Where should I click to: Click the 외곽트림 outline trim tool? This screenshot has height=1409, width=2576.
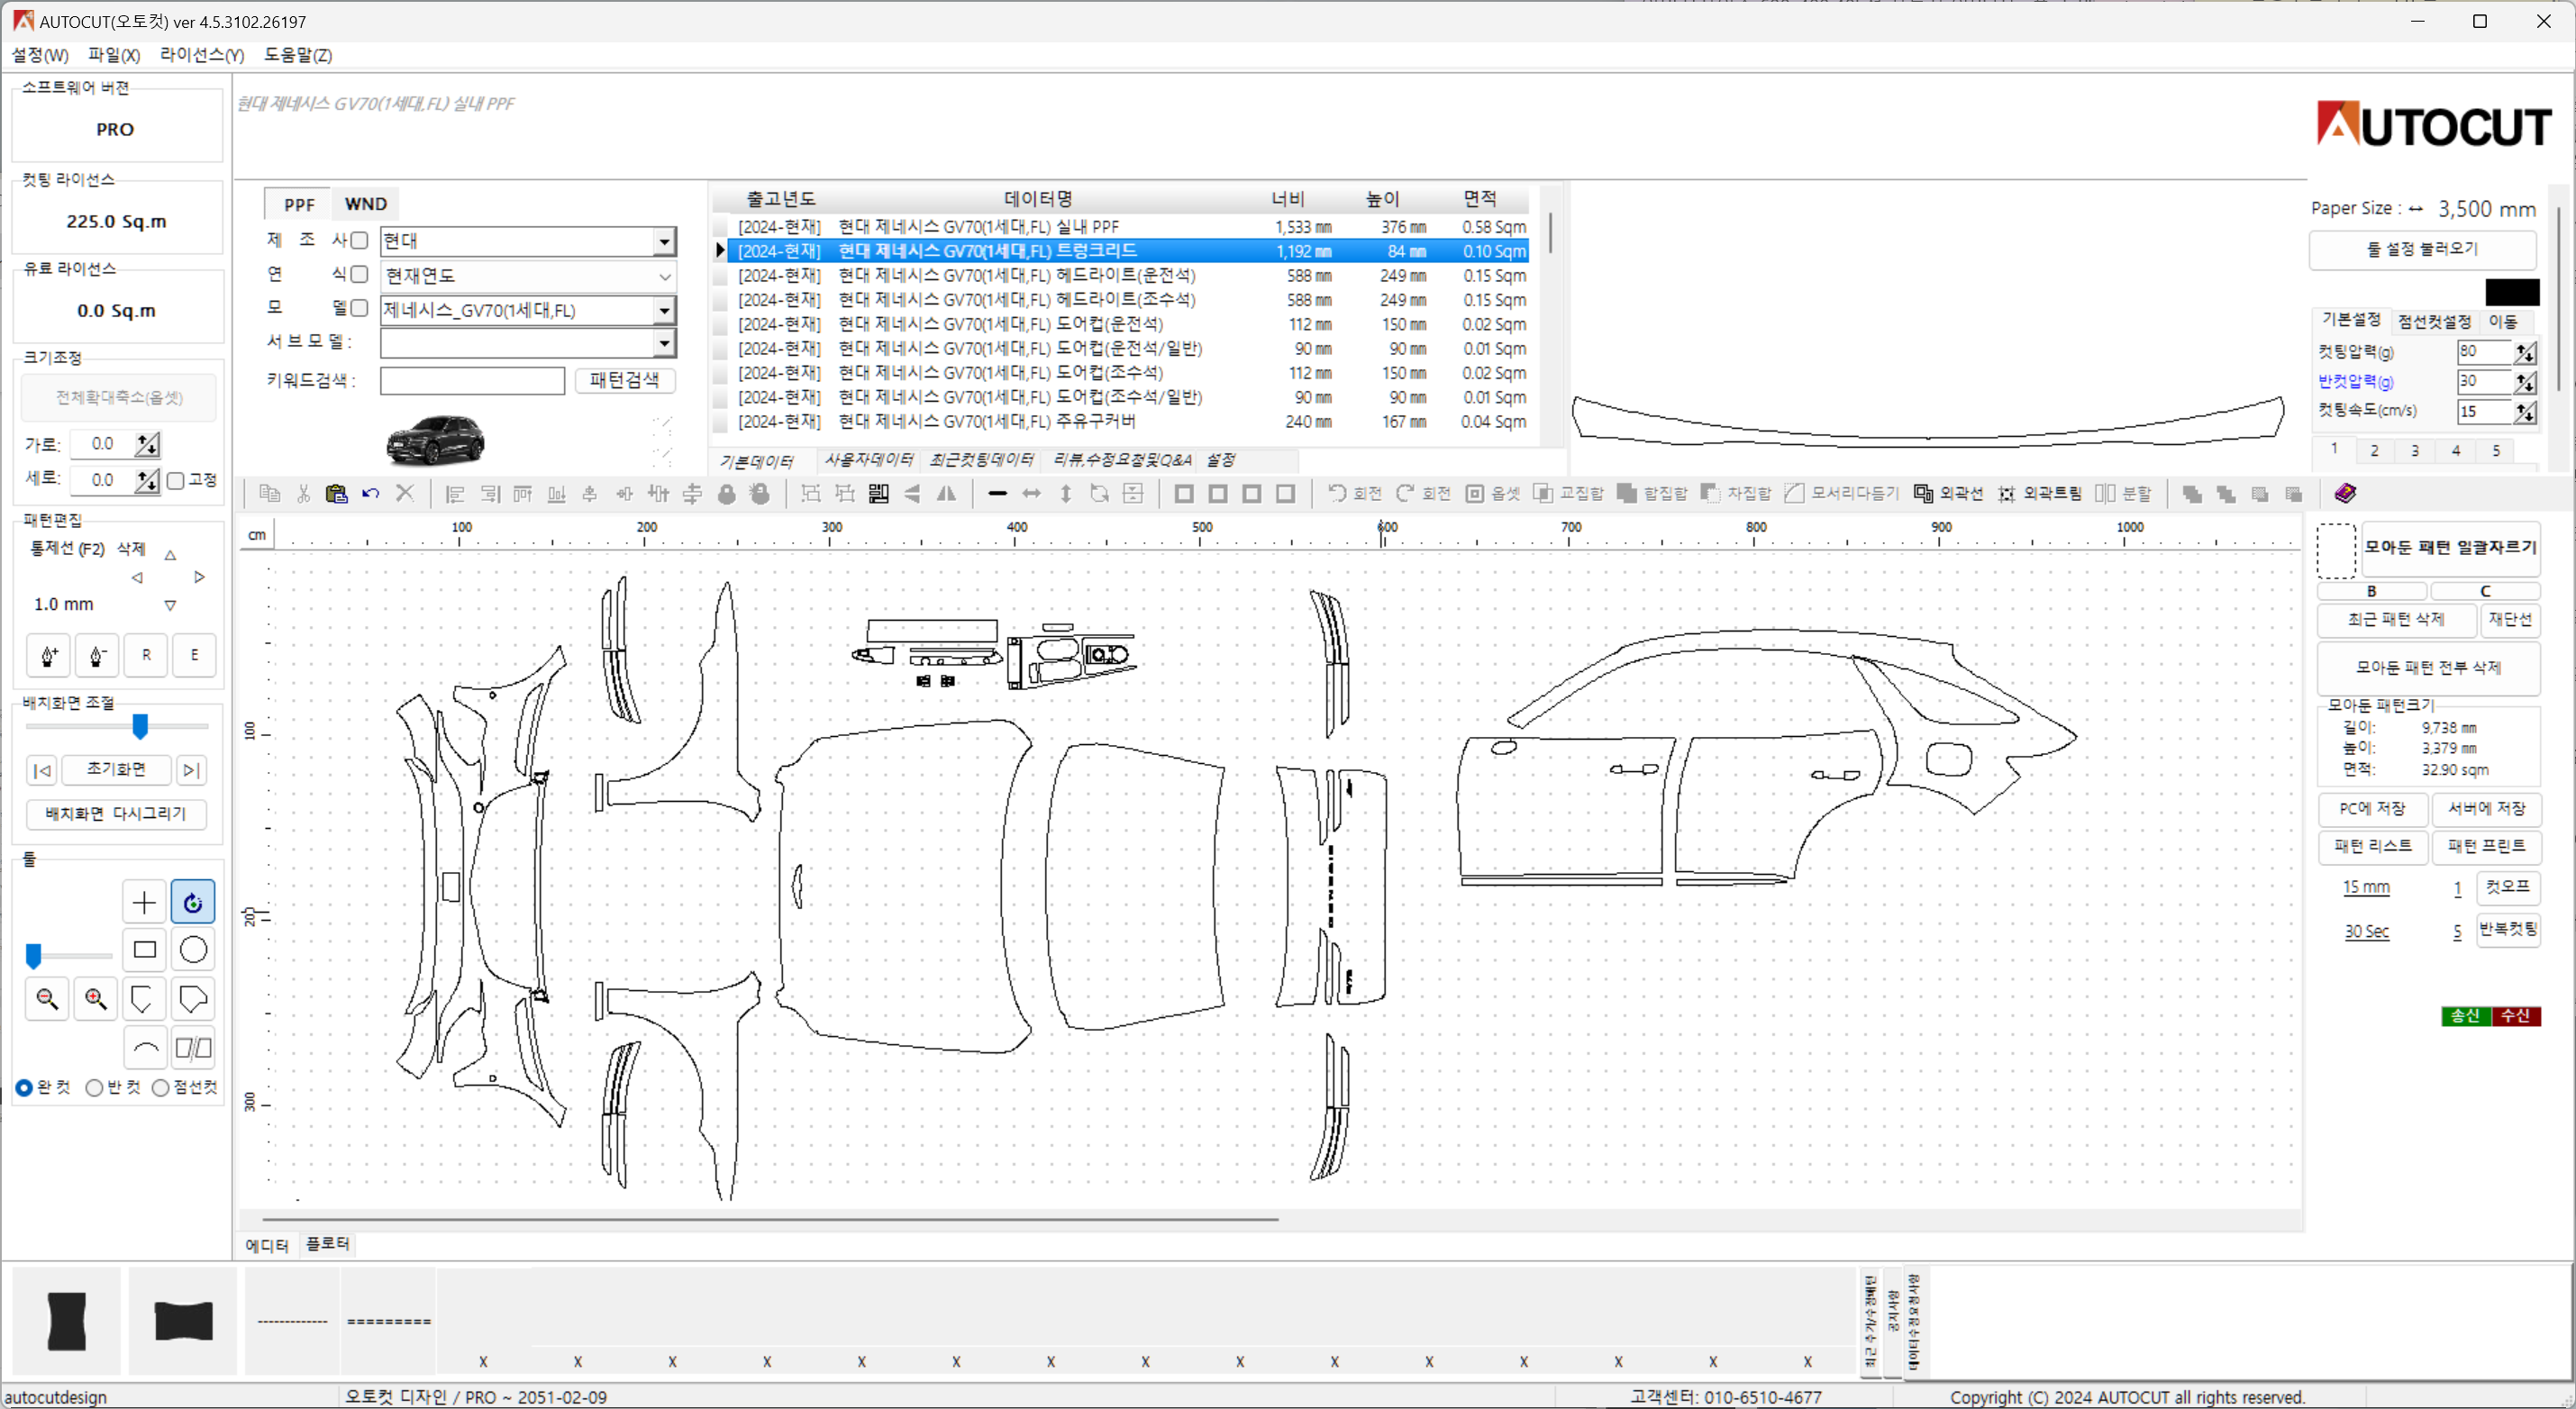[x=2040, y=493]
